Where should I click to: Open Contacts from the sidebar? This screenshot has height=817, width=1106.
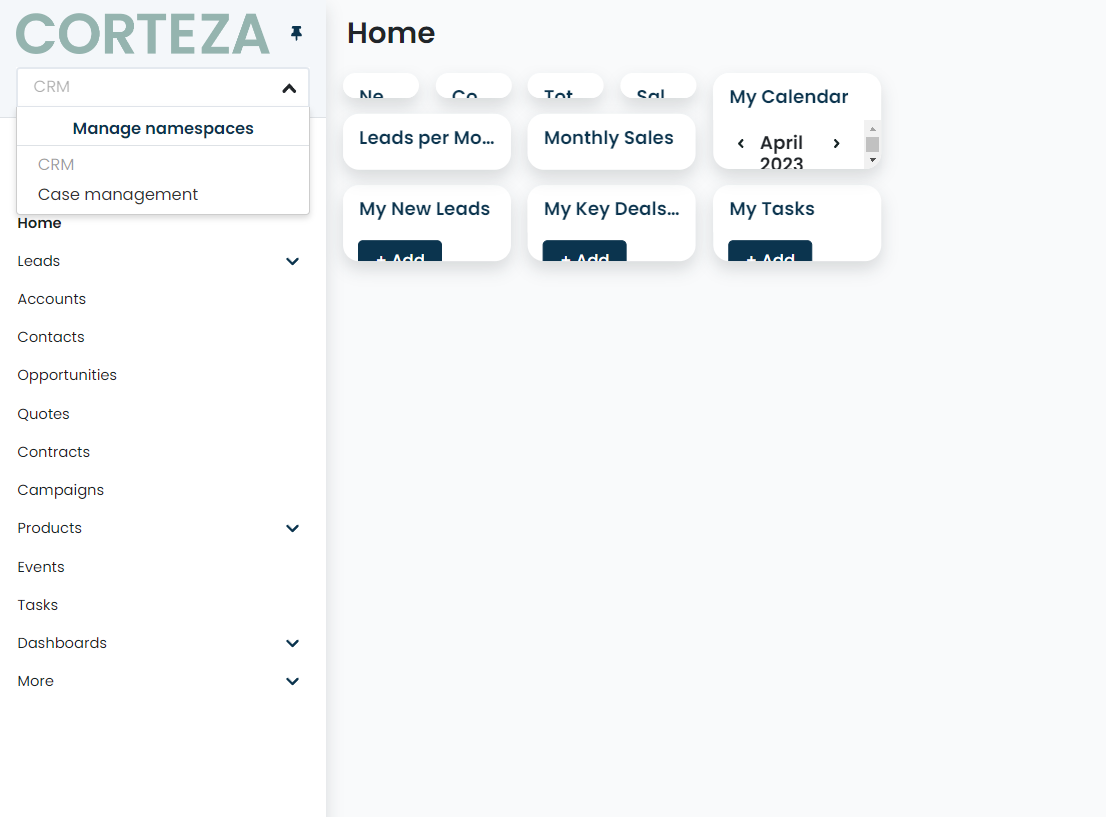(x=50, y=336)
